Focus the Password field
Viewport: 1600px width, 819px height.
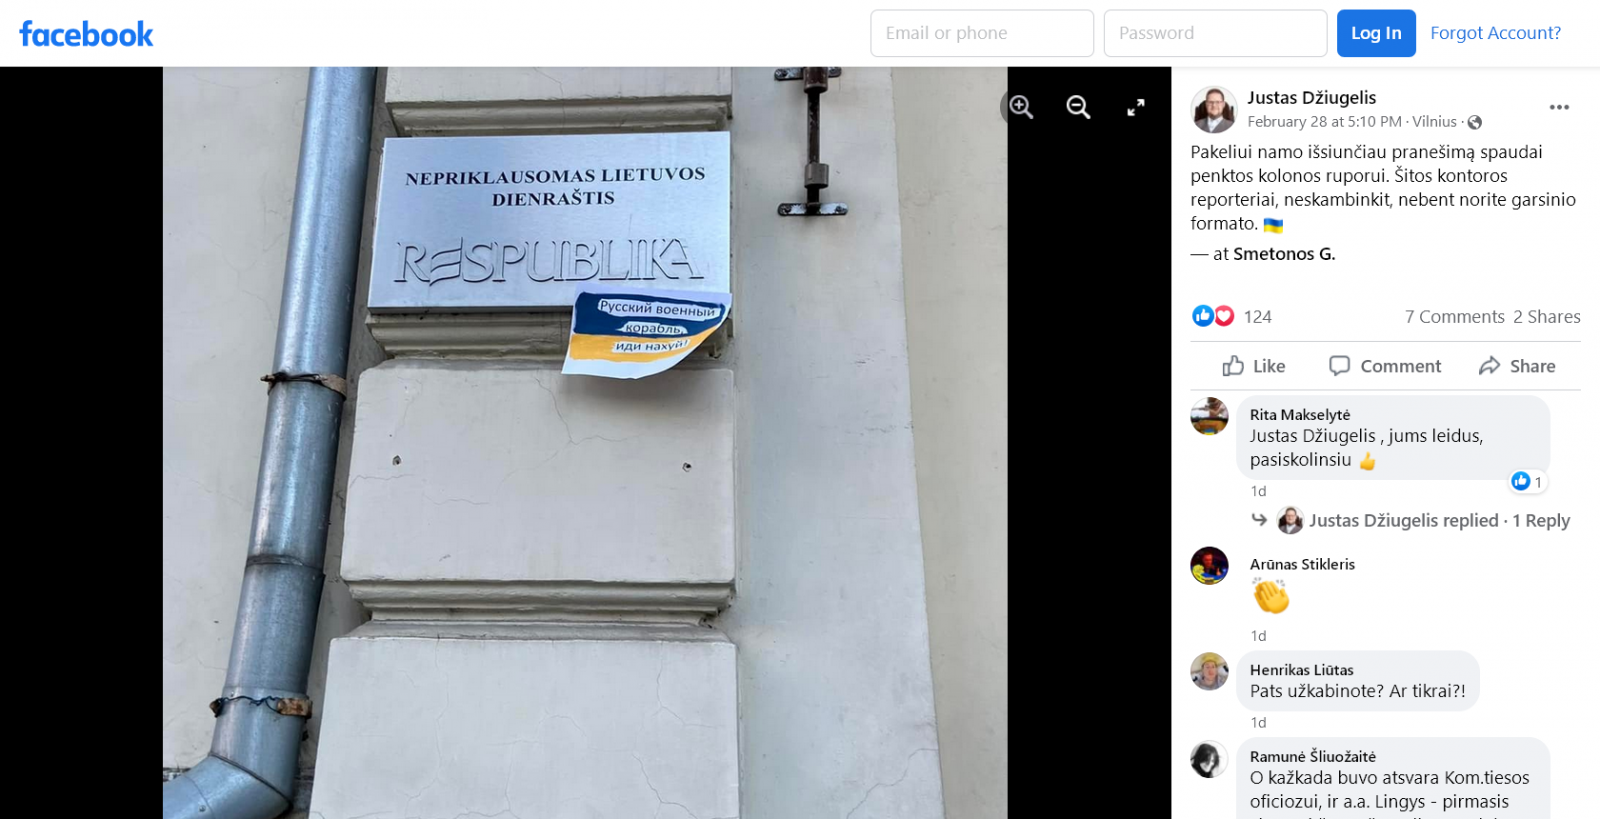(1215, 33)
